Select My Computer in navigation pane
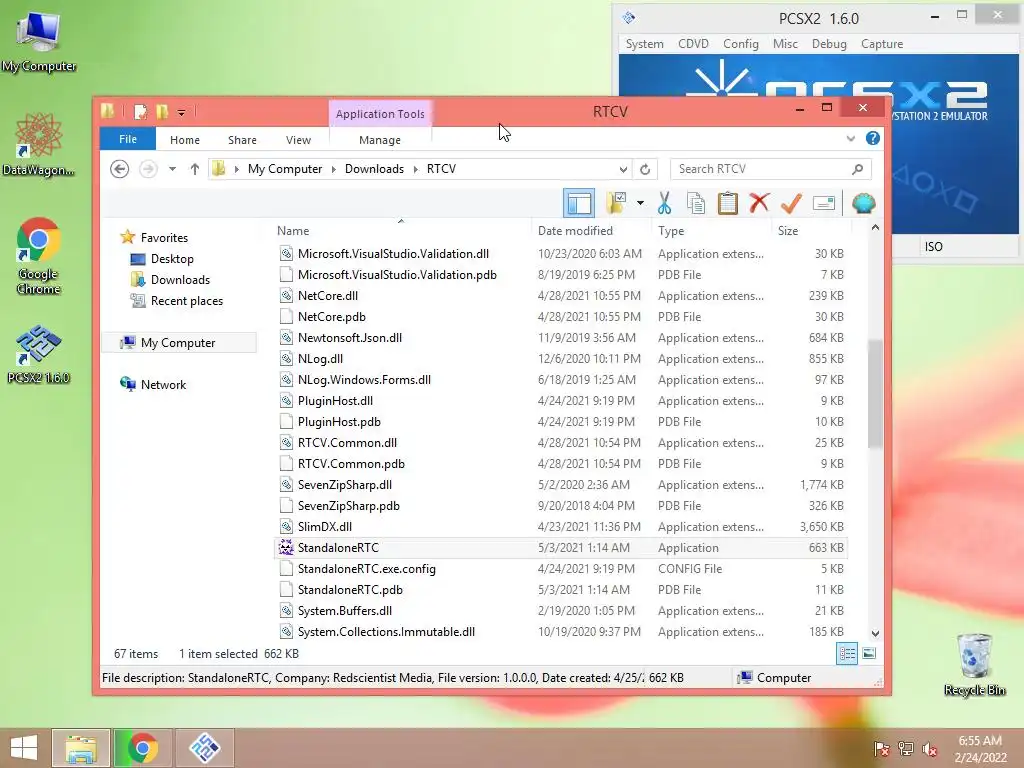The width and height of the screenshot is (1024, 768). 178,343
